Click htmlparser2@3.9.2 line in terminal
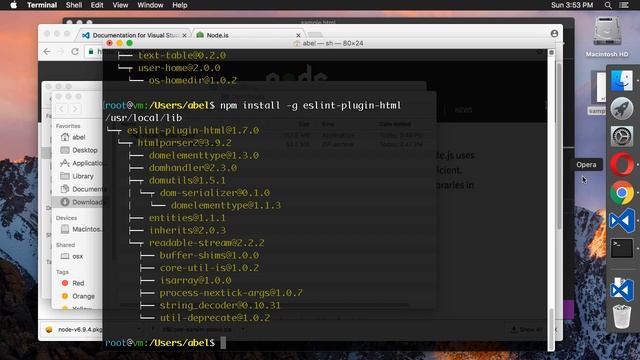Viewport: 640px width, 360px height. click(x=184, y=143)
